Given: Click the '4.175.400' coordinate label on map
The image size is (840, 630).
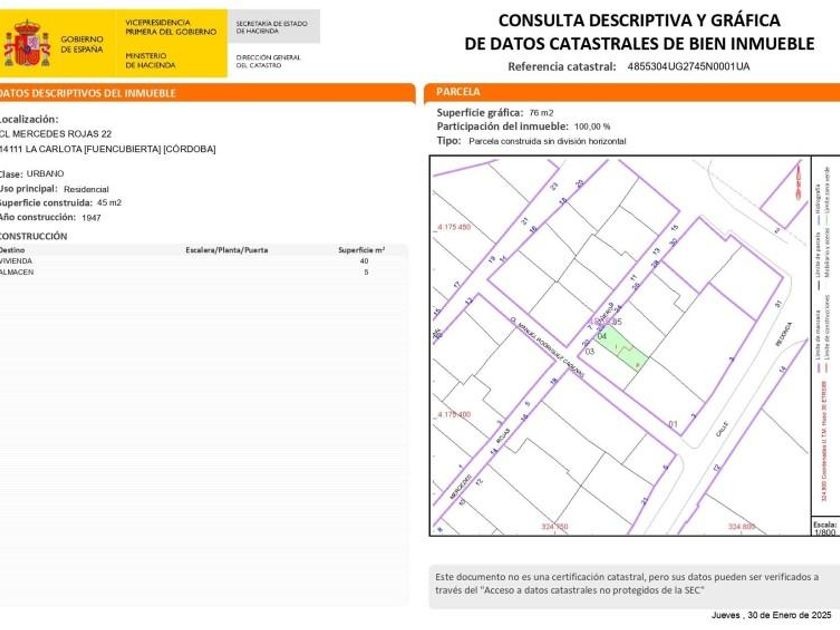Looking at the screenshot, I should (x=454, y=415).
